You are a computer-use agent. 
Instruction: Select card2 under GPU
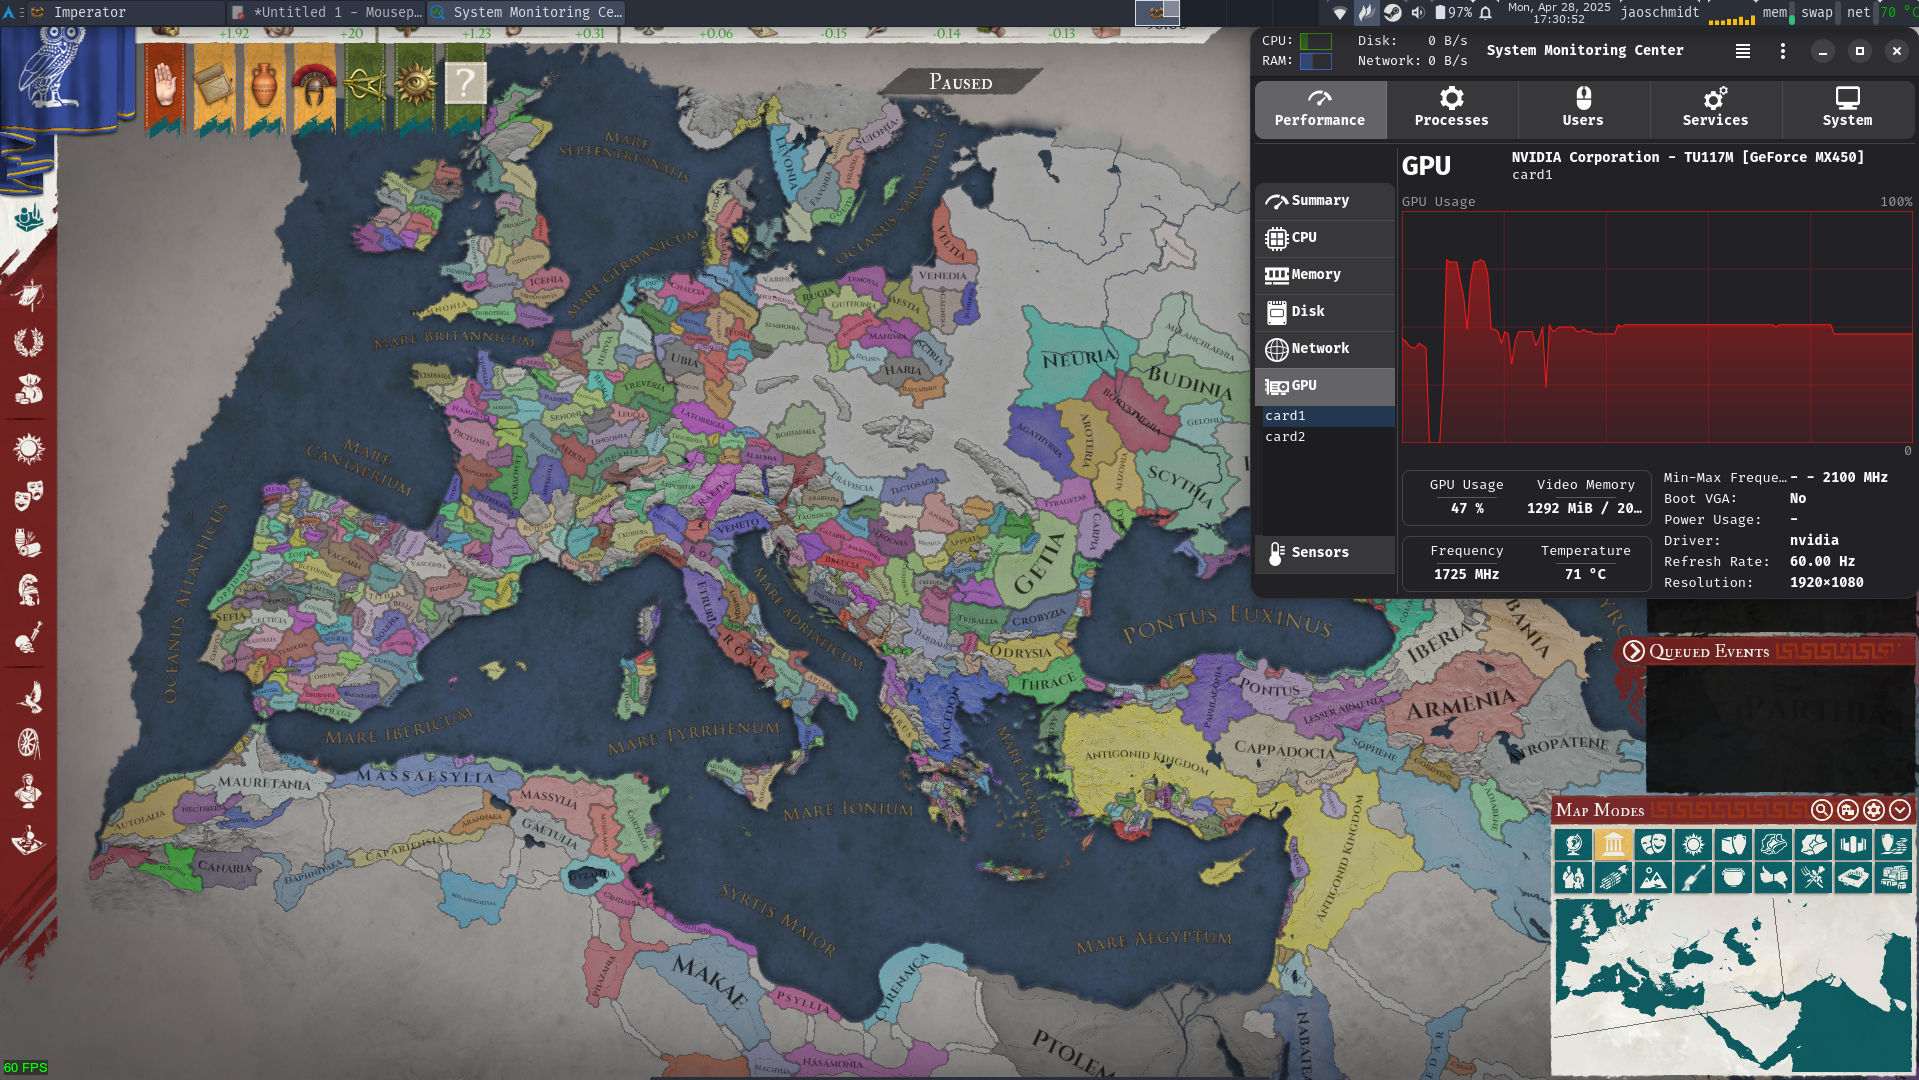tap(1327, 437)
